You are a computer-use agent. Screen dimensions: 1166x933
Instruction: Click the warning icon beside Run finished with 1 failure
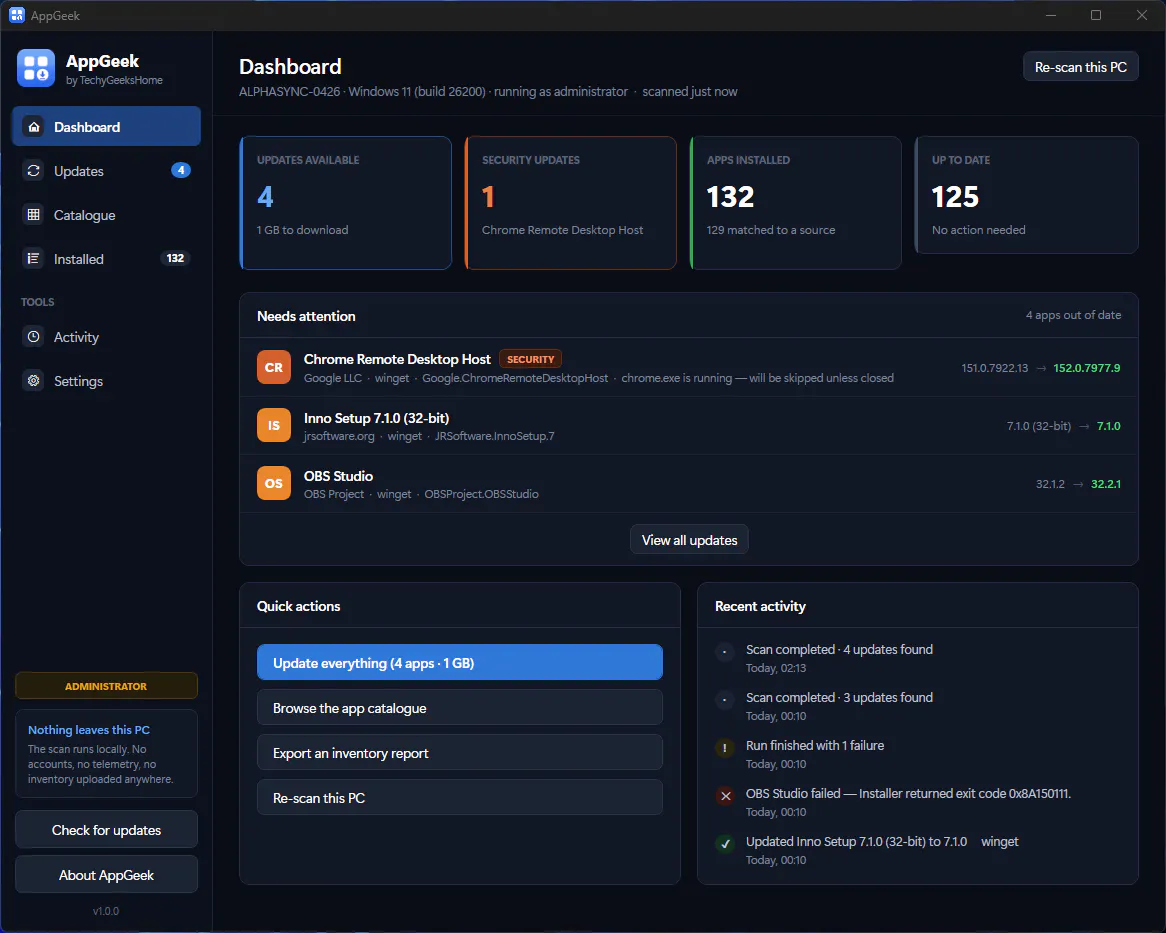pos(725,748)
